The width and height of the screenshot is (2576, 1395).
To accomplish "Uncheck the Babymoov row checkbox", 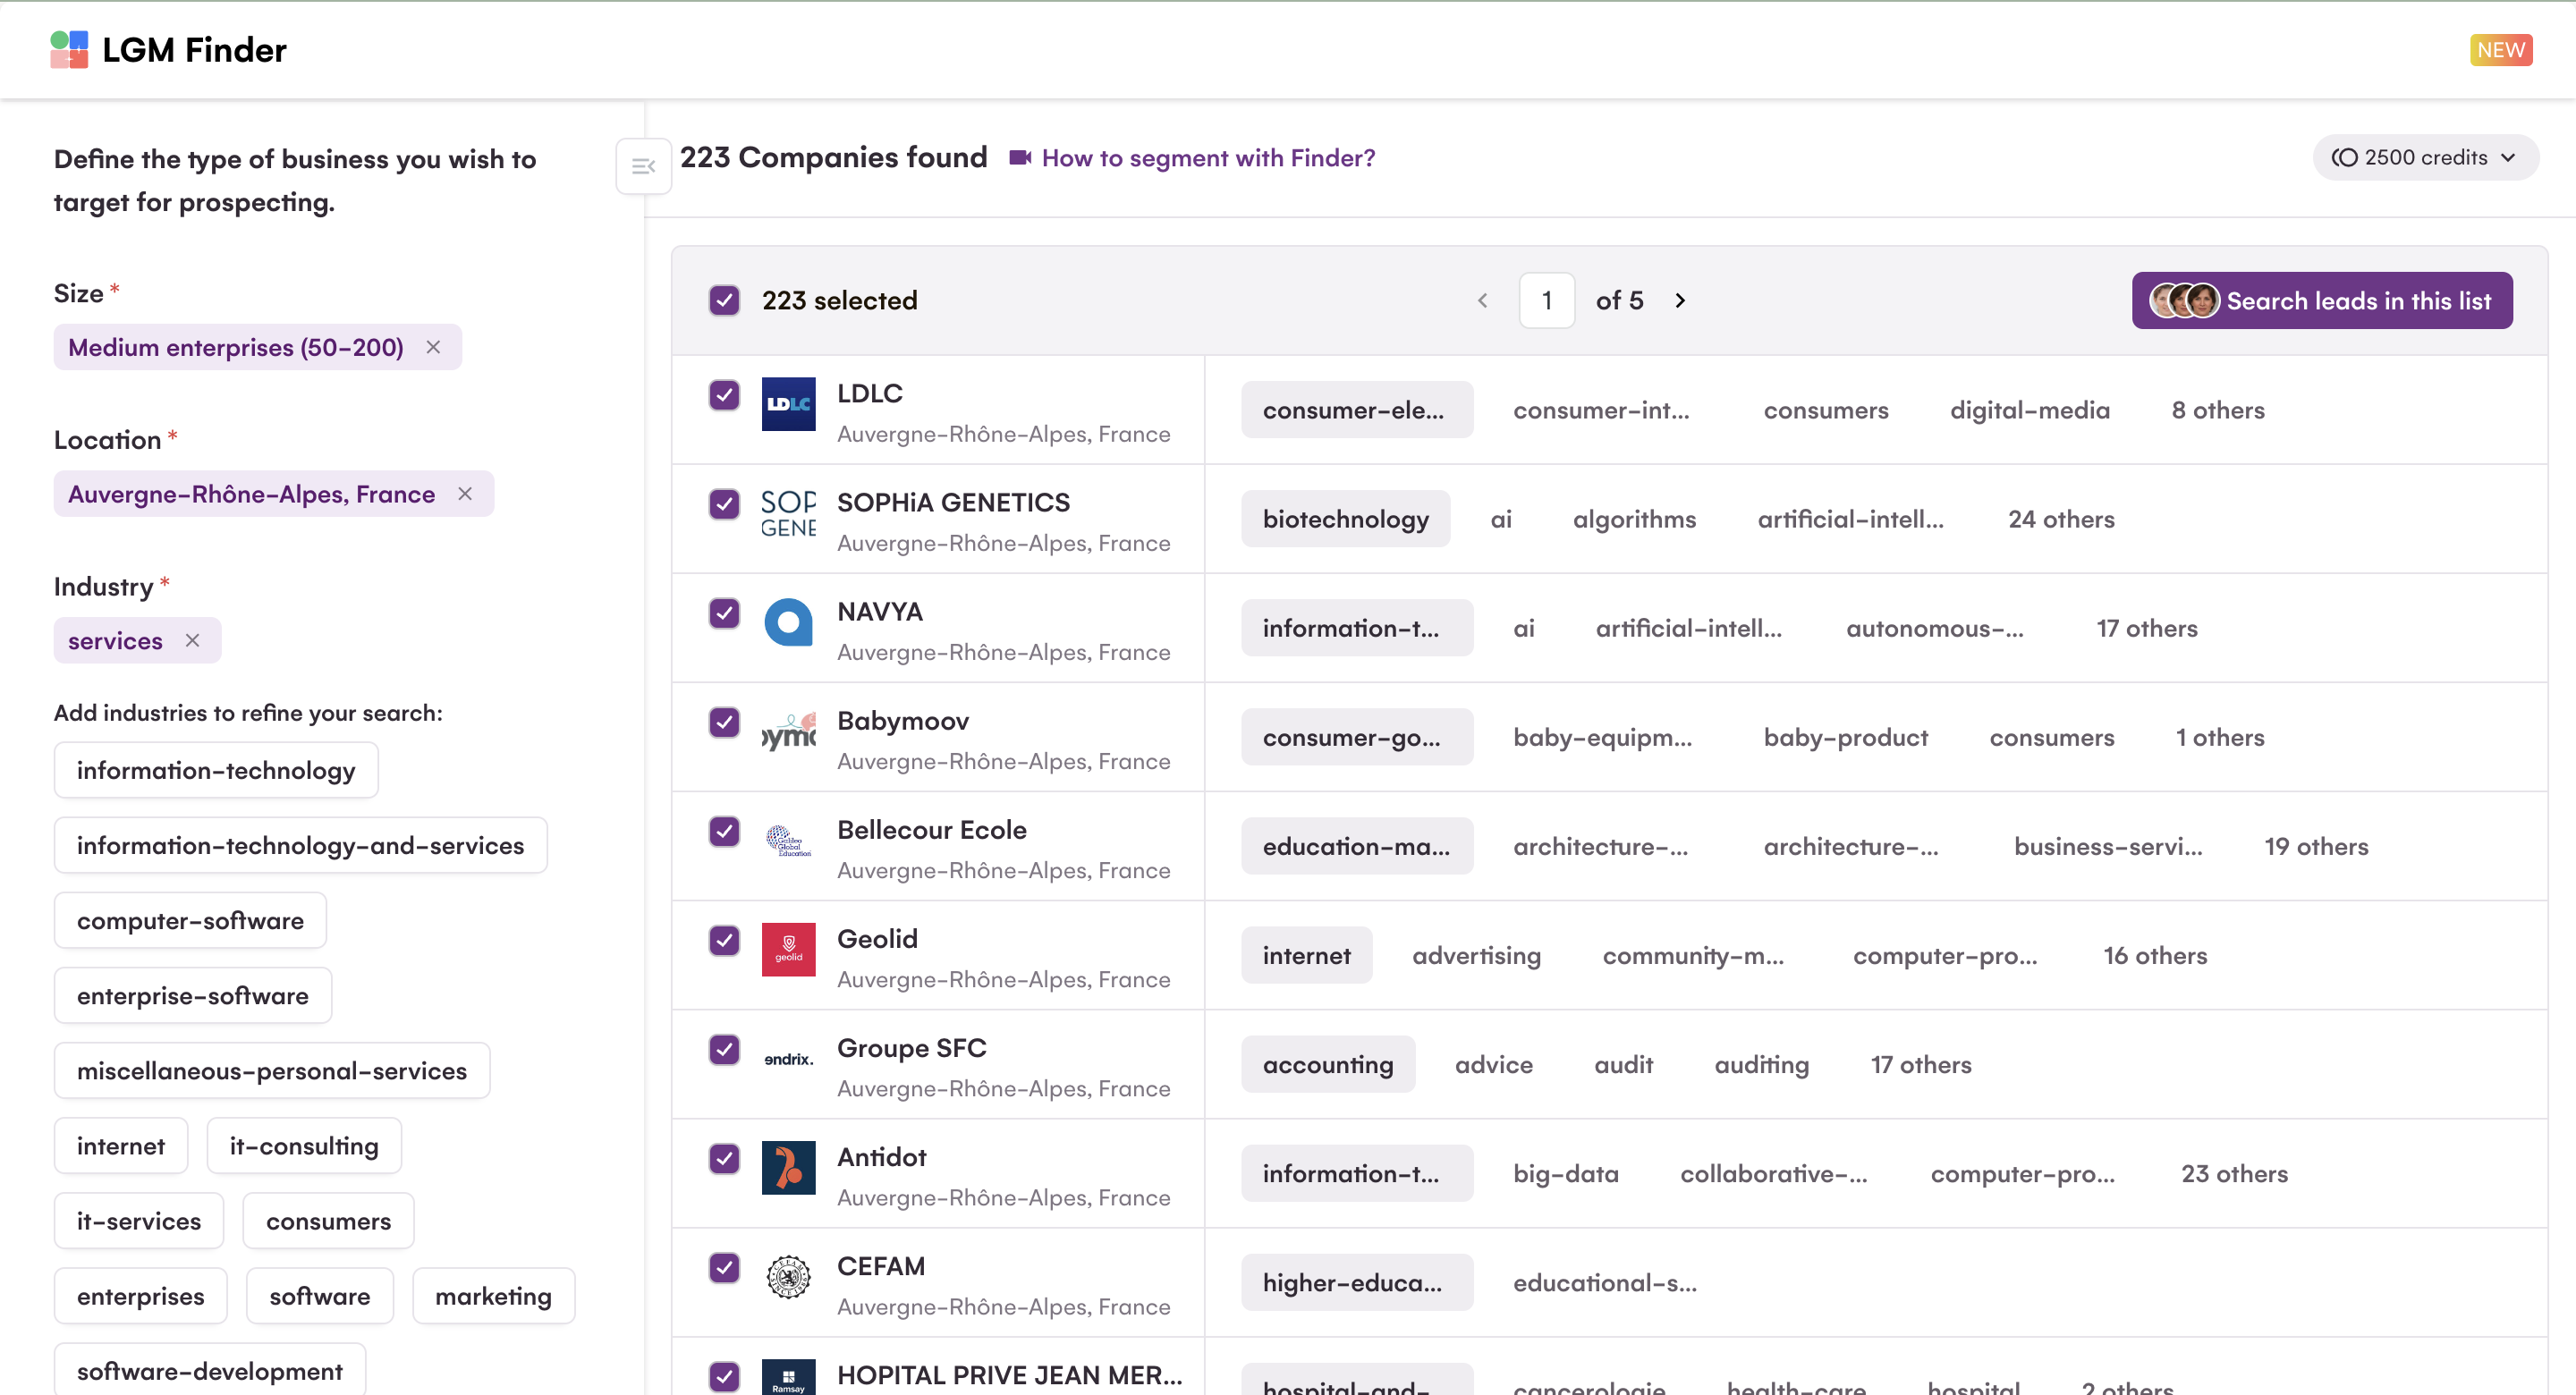I will [x=724, y=722].
